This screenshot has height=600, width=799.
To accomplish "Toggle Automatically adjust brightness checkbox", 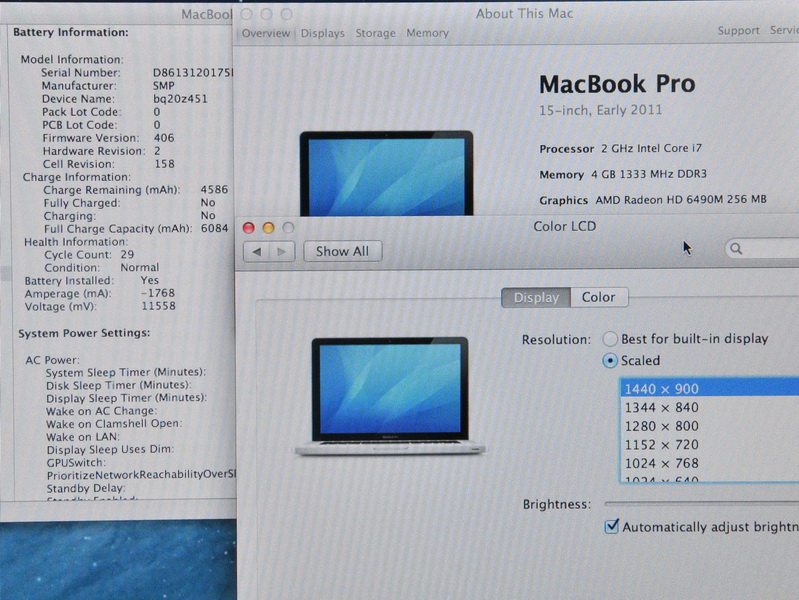I will coord(611,526).
